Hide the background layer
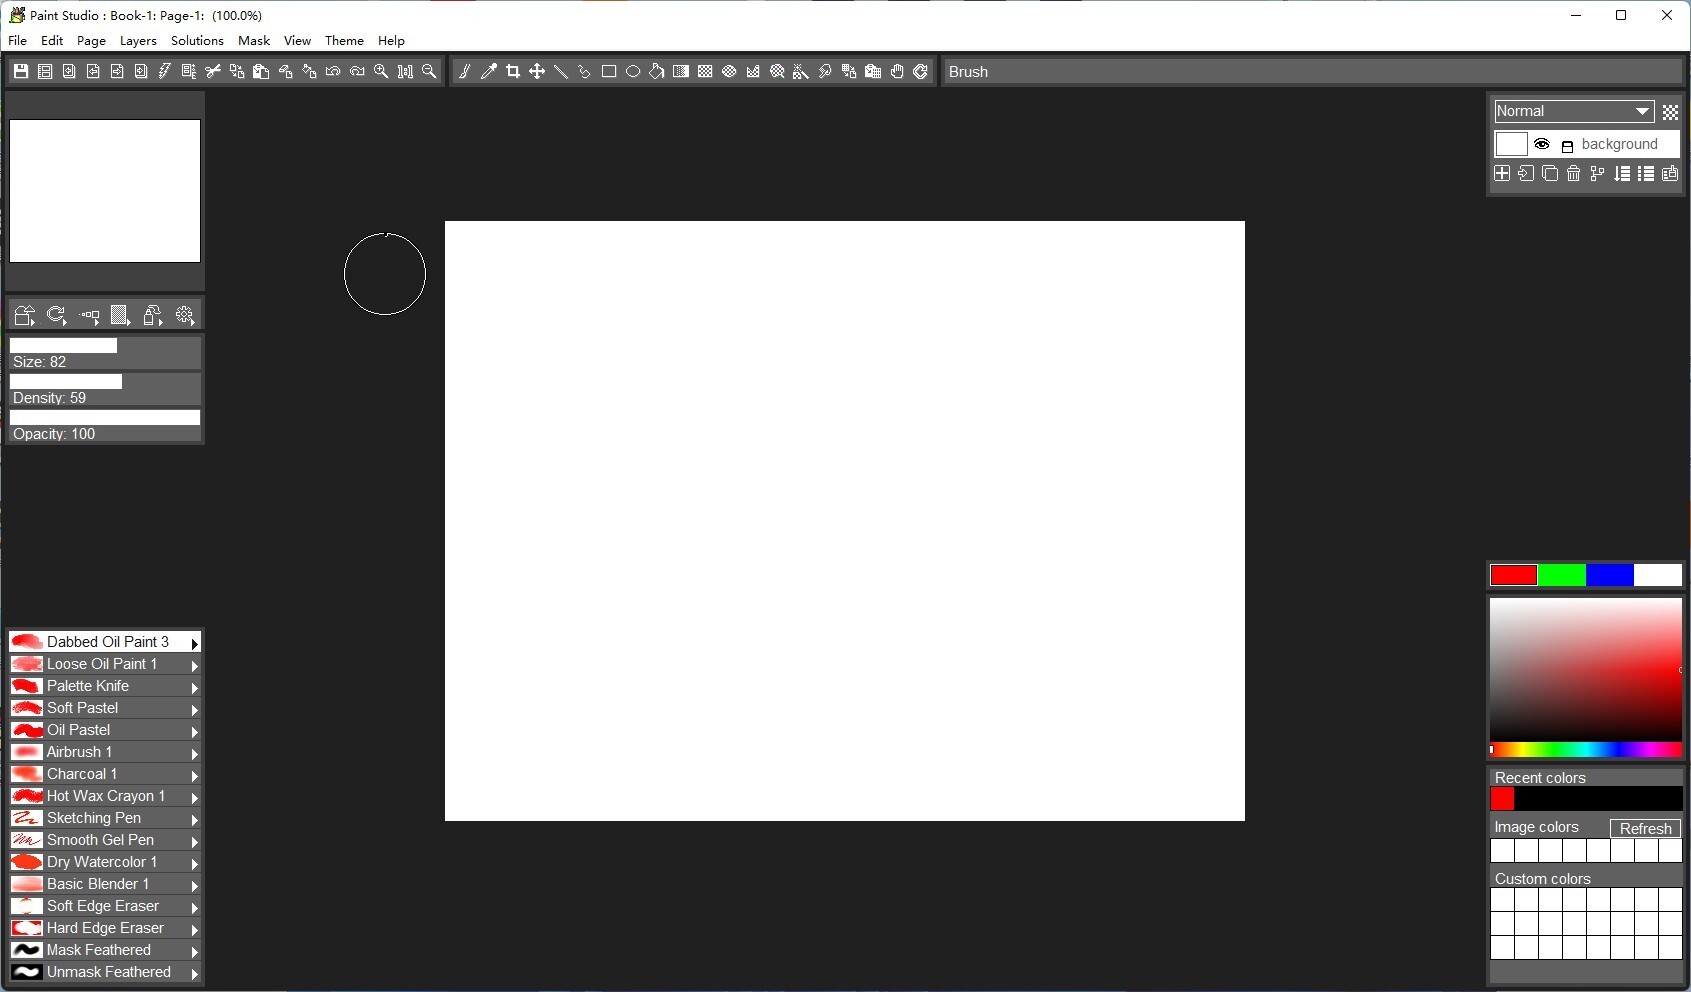The width and height of the screenshot is (1691, 992). pos(1542,145)
